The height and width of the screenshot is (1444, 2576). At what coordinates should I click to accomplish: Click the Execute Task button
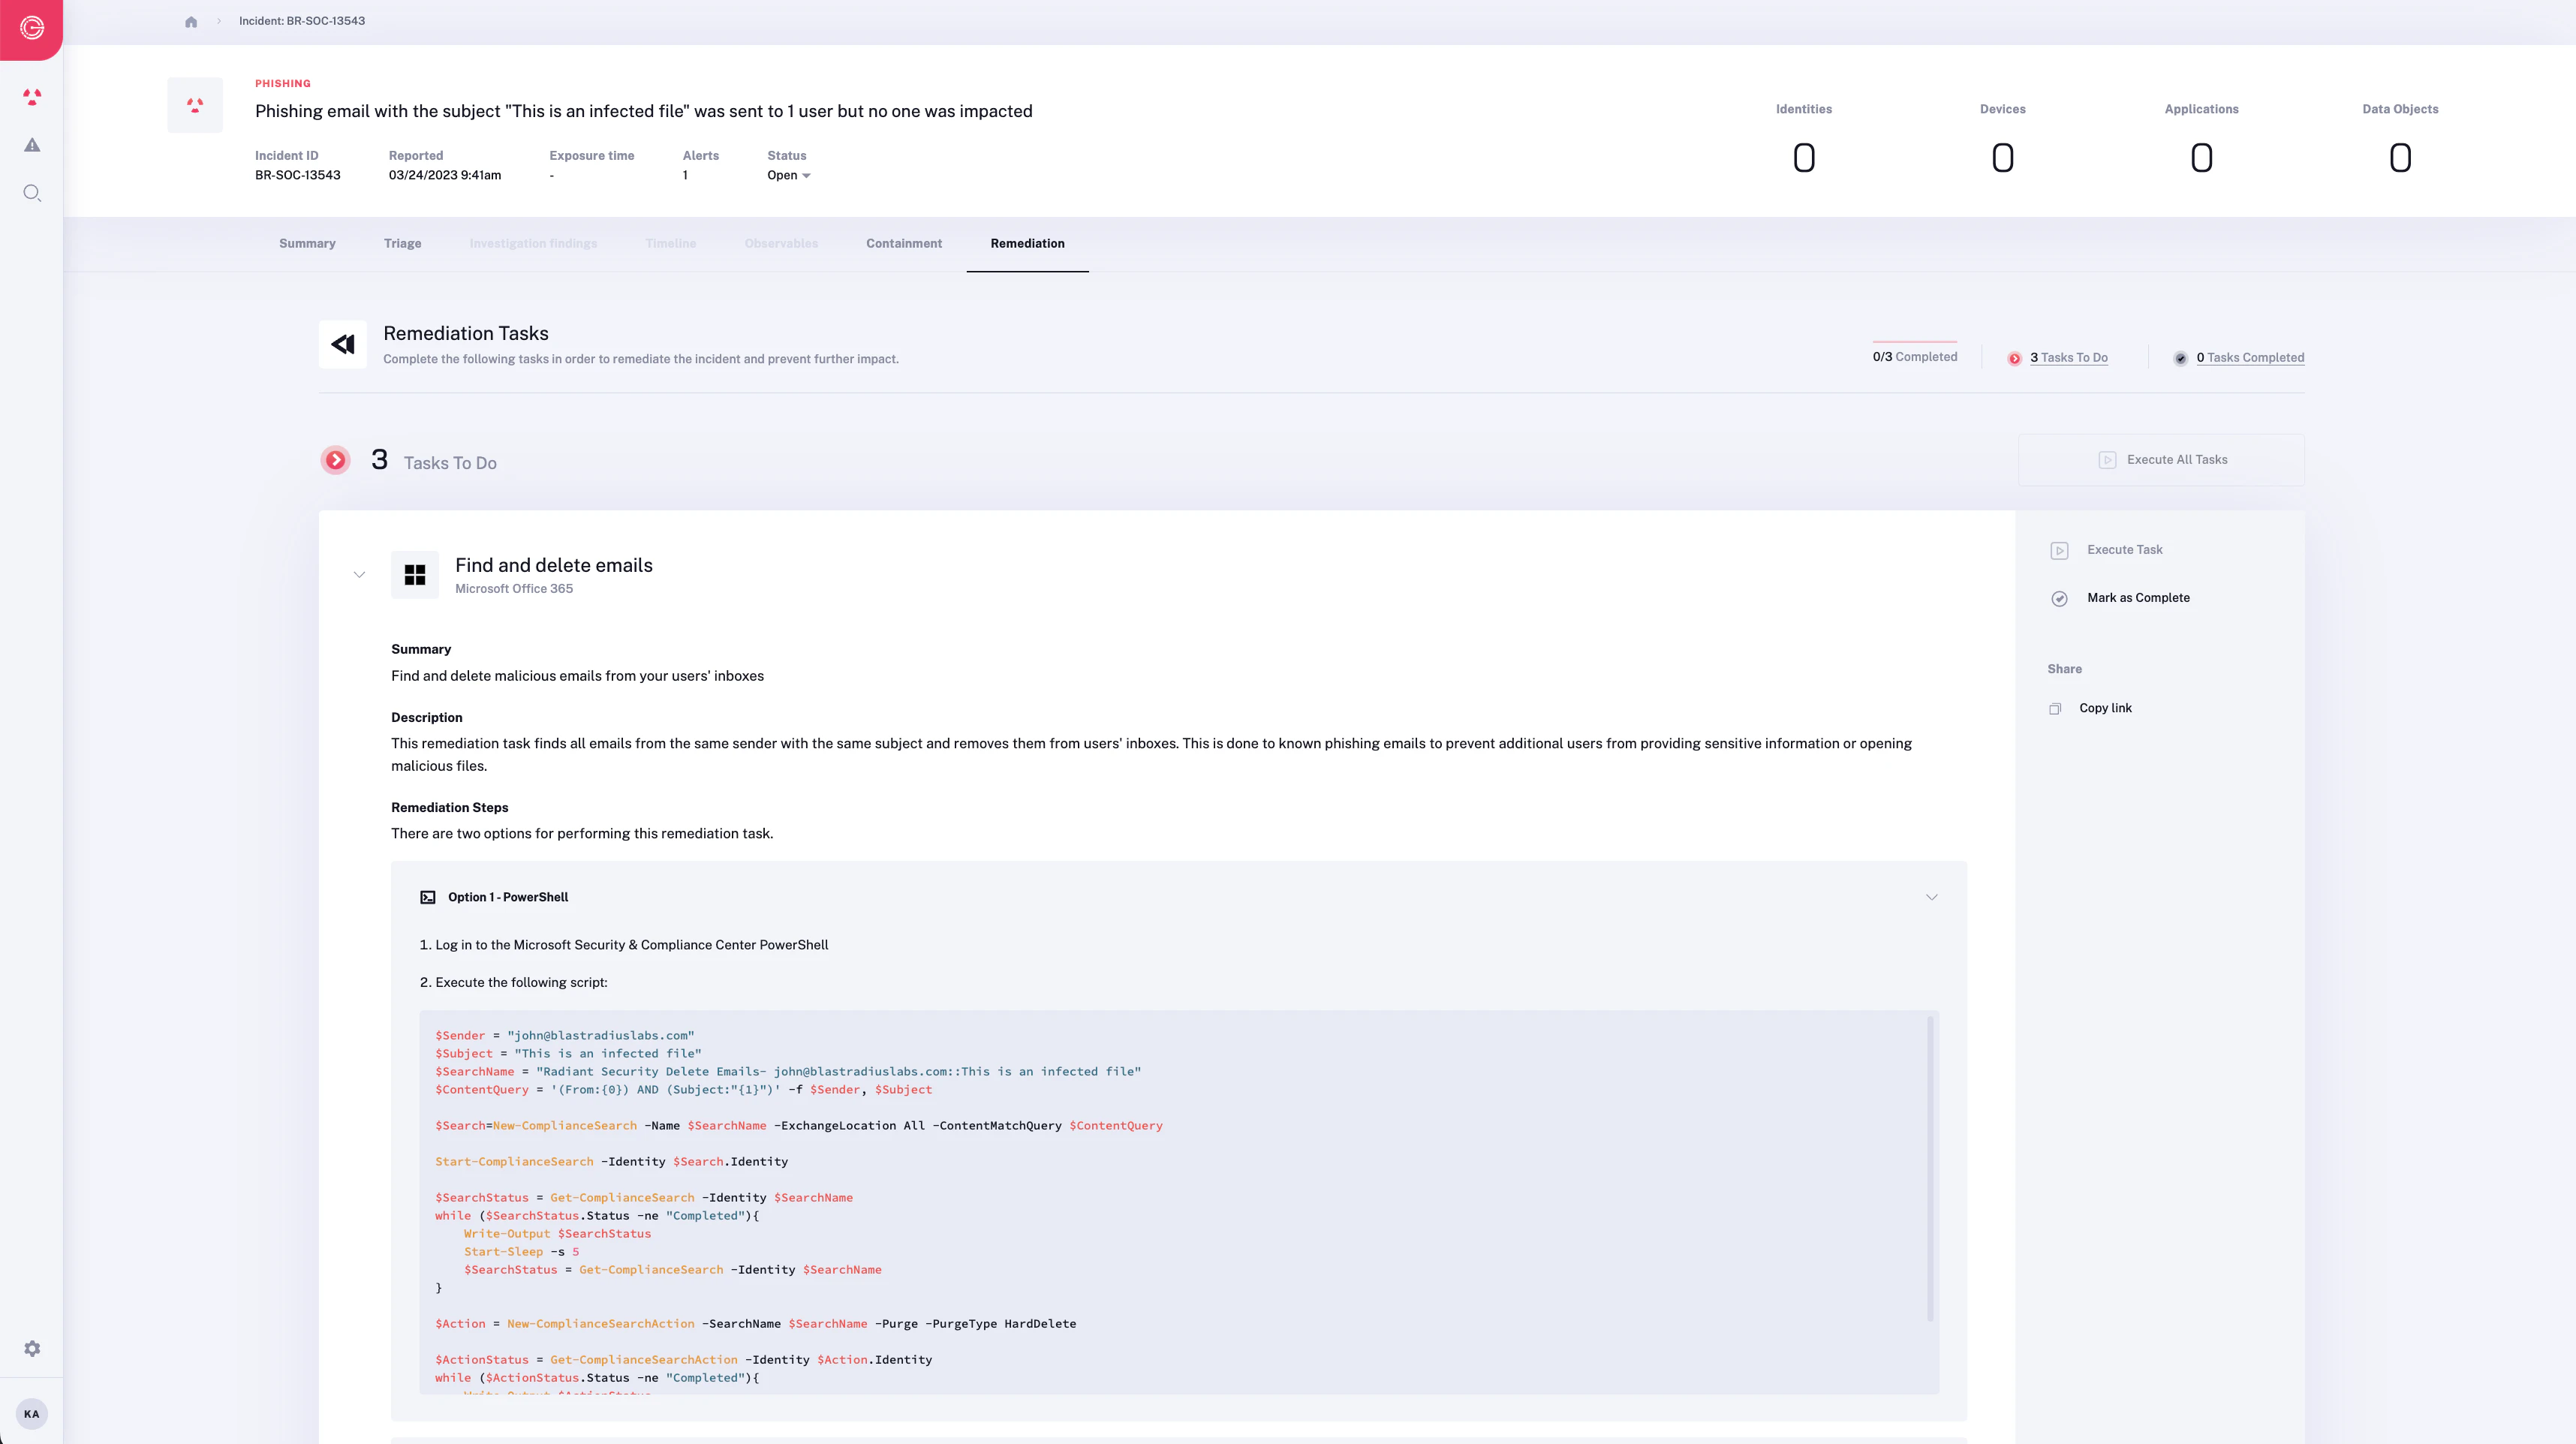[x=2123, y=550]
